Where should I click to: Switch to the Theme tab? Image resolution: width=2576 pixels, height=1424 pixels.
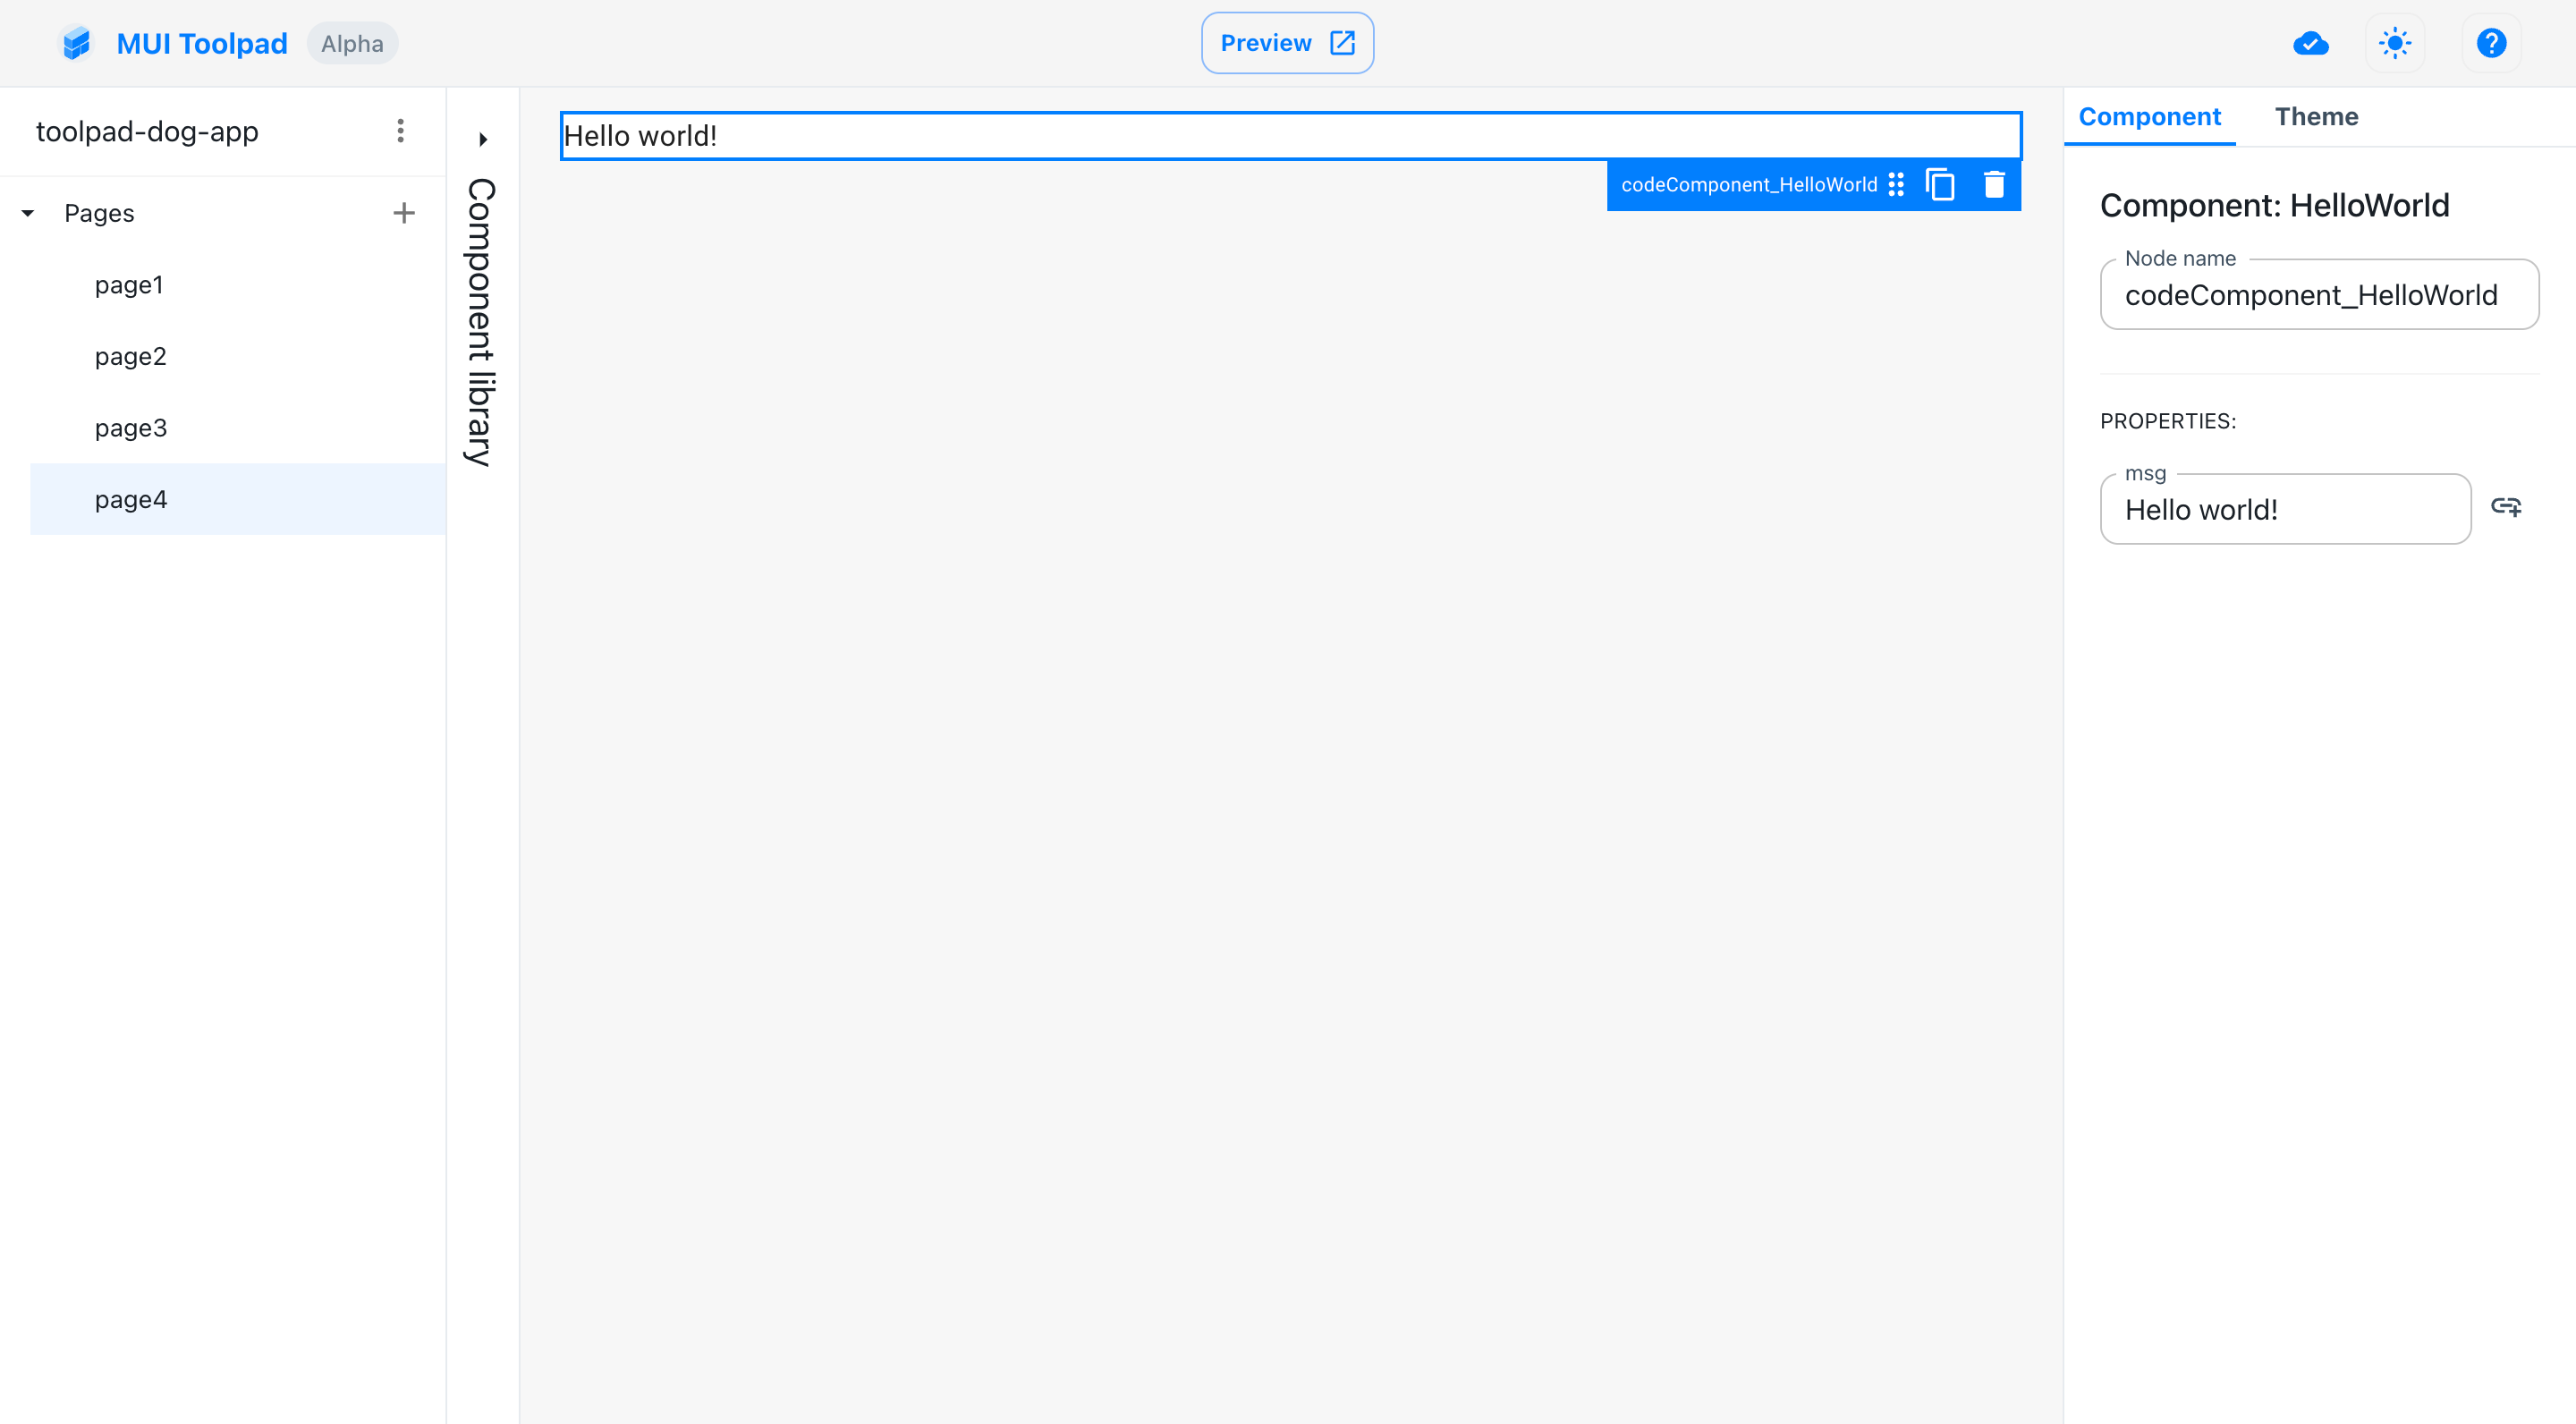[2316, 117]
